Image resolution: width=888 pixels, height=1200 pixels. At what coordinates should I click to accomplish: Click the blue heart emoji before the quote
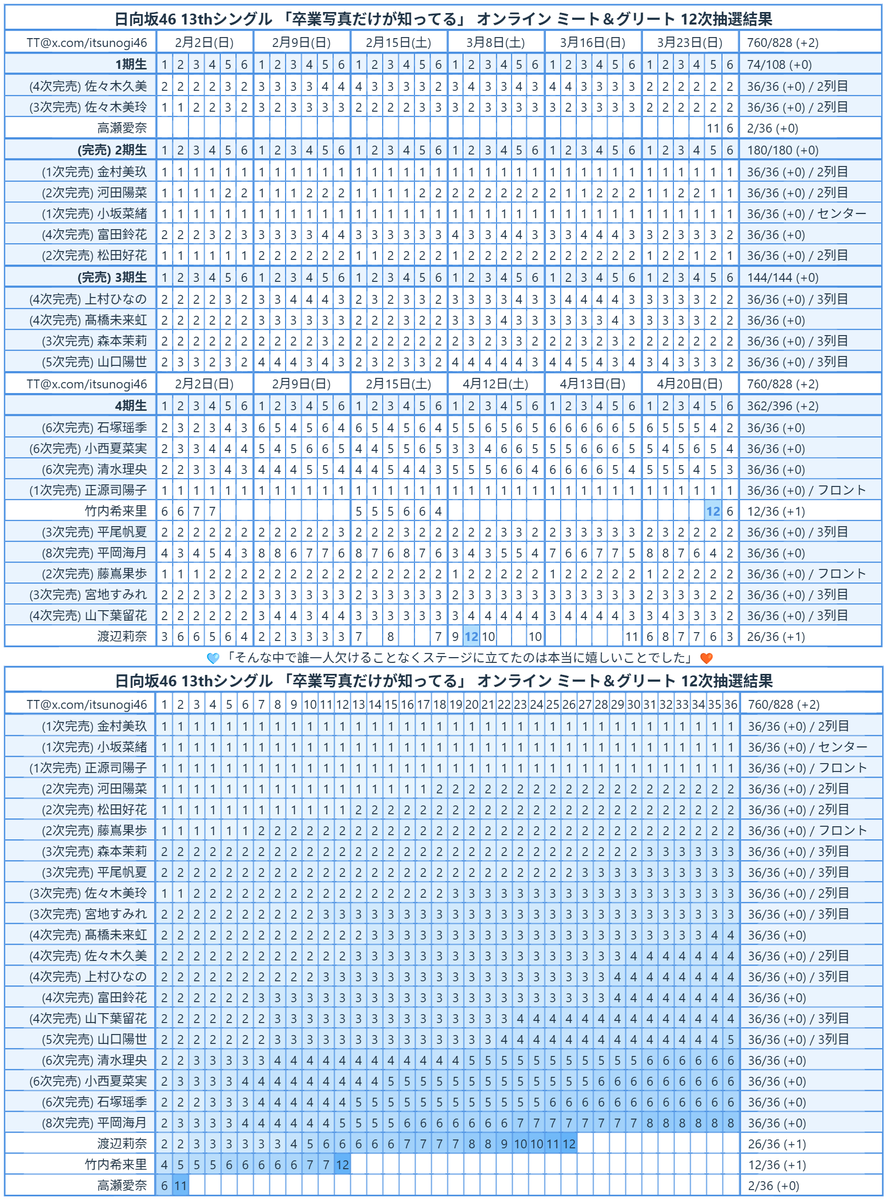tap(213, 657)
